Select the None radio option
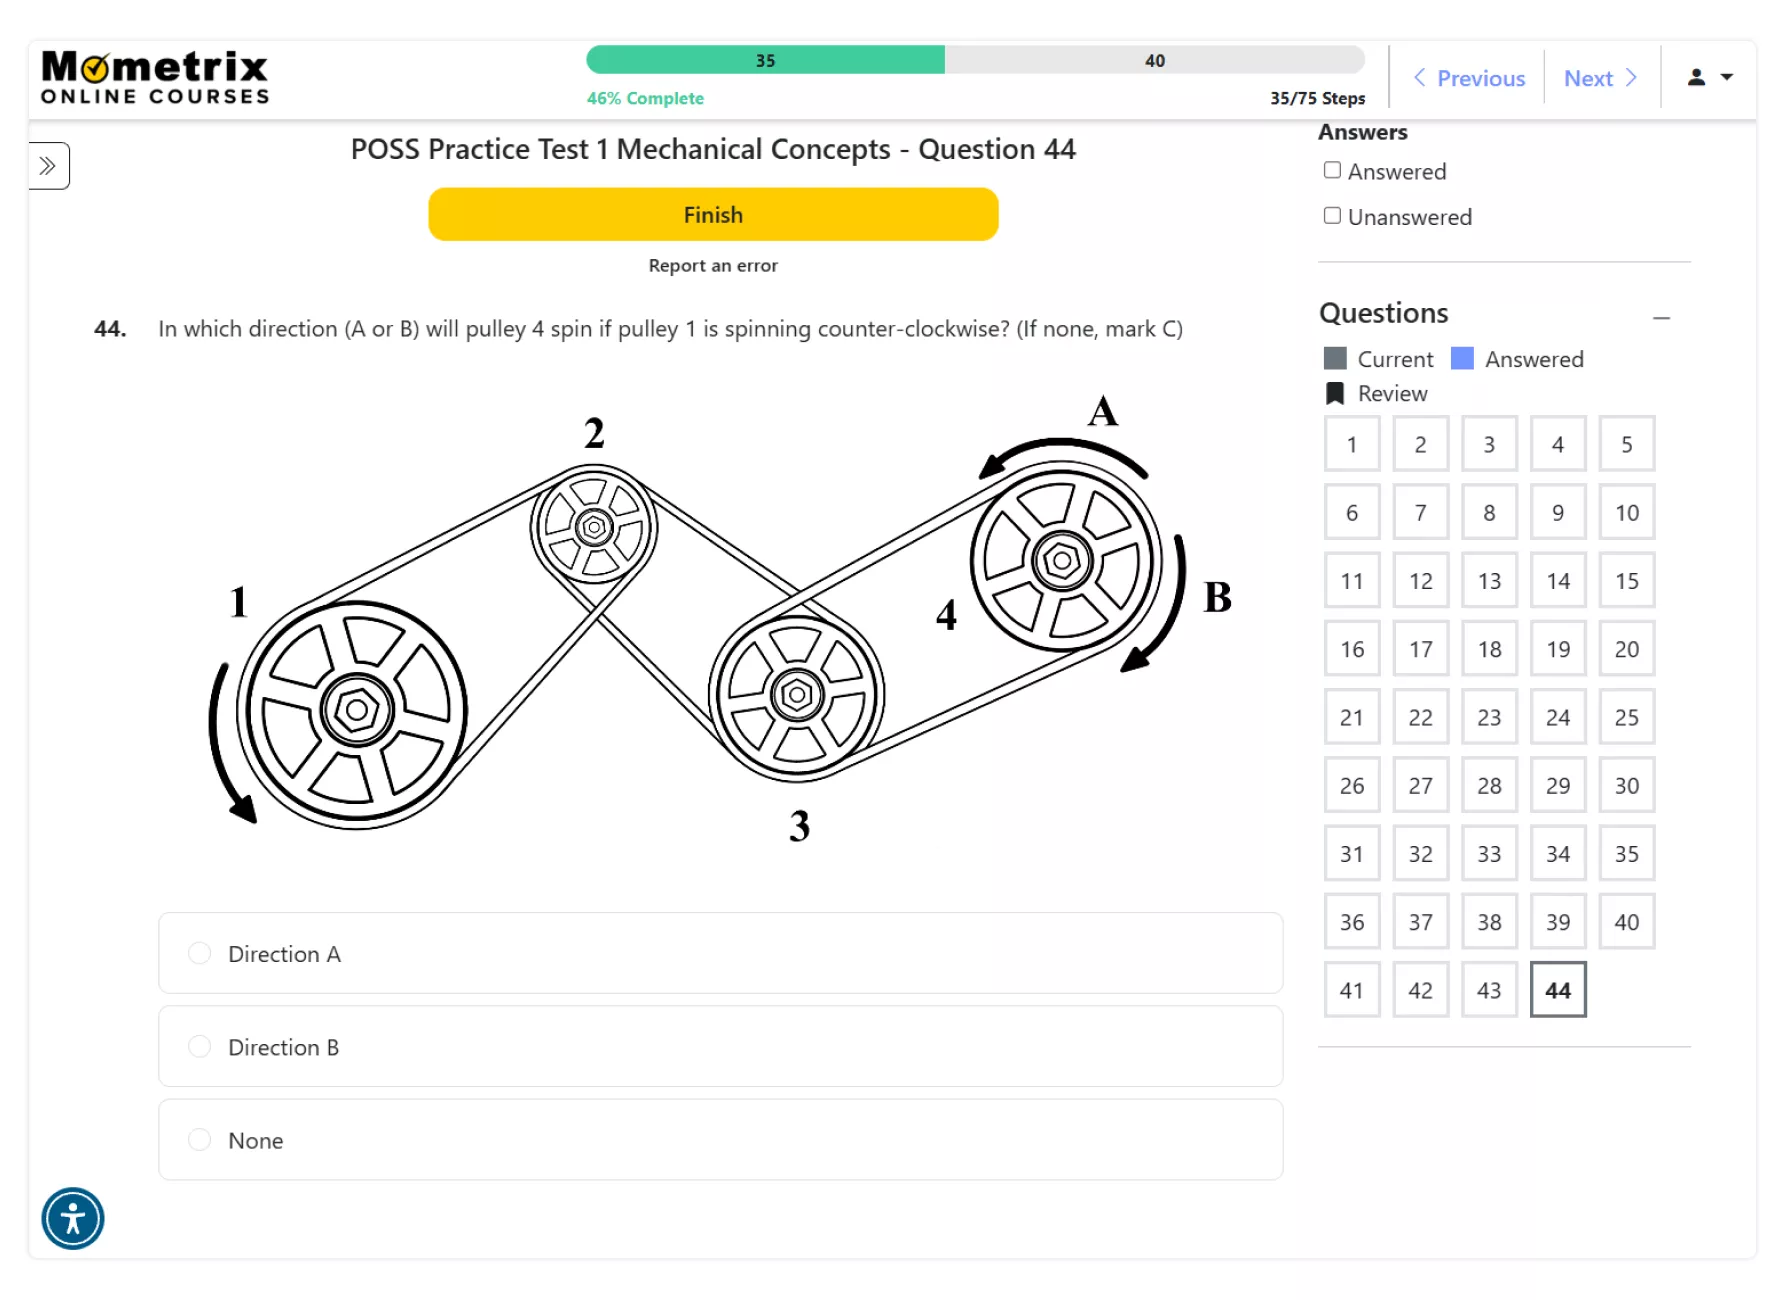The image size is (1784, 1300). point(200,1139)
